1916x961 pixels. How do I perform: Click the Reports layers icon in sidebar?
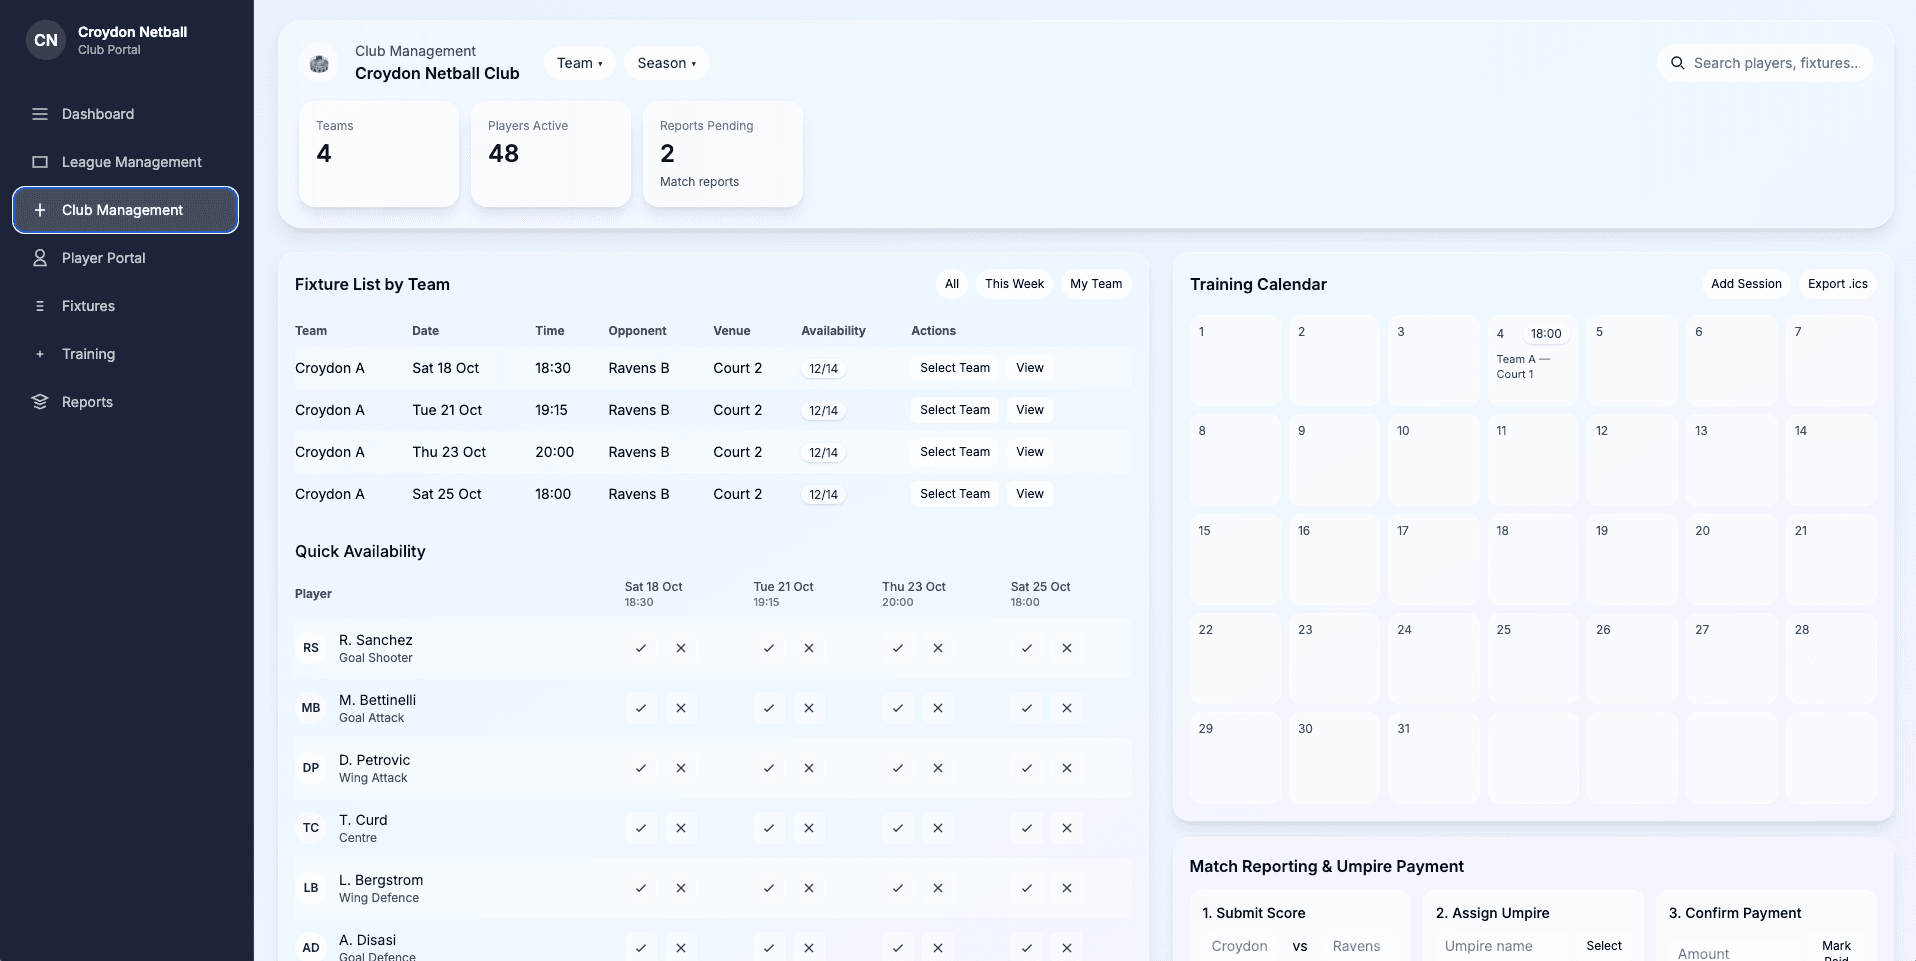point(40,402)
